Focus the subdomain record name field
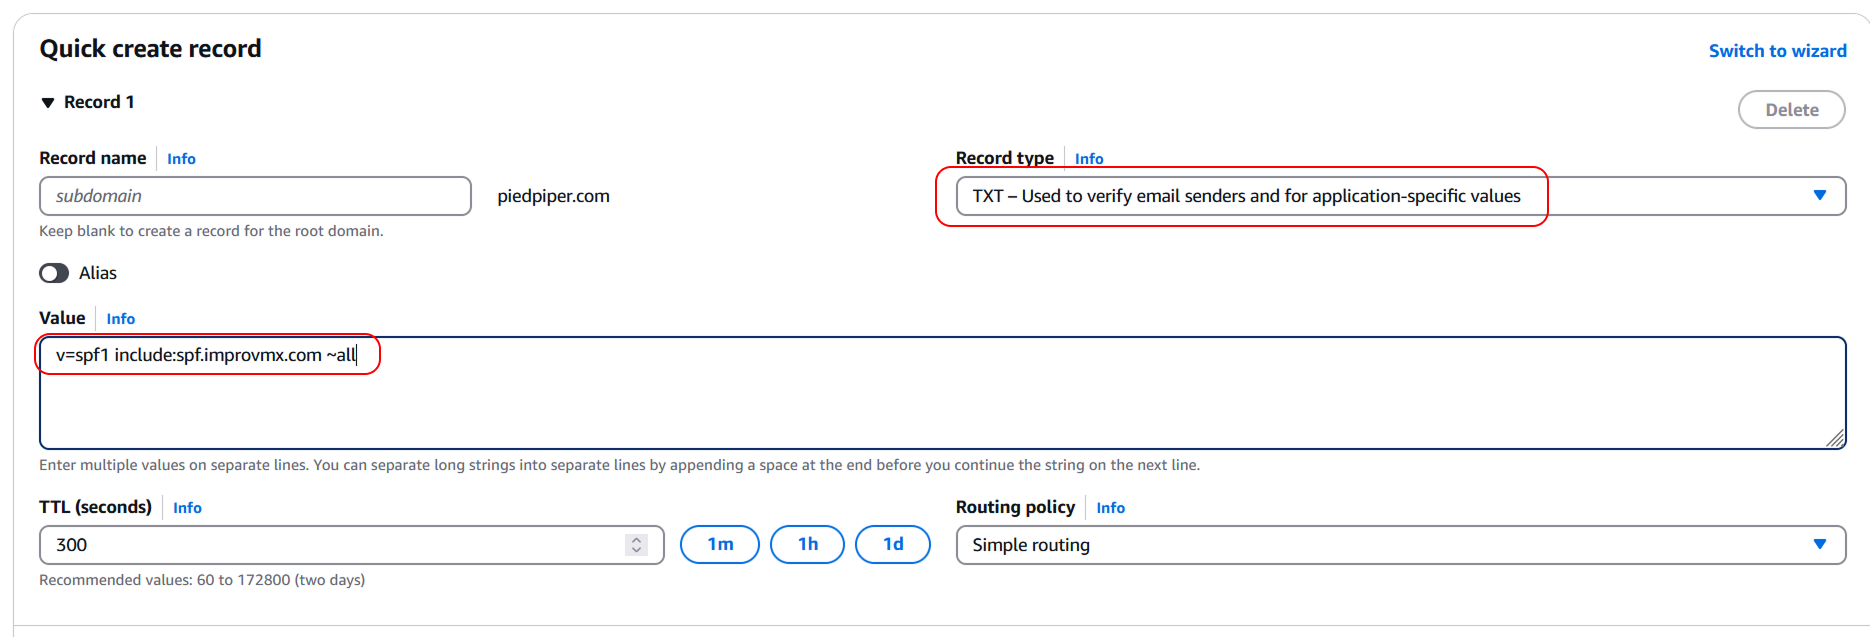 [x=255, y=196]
